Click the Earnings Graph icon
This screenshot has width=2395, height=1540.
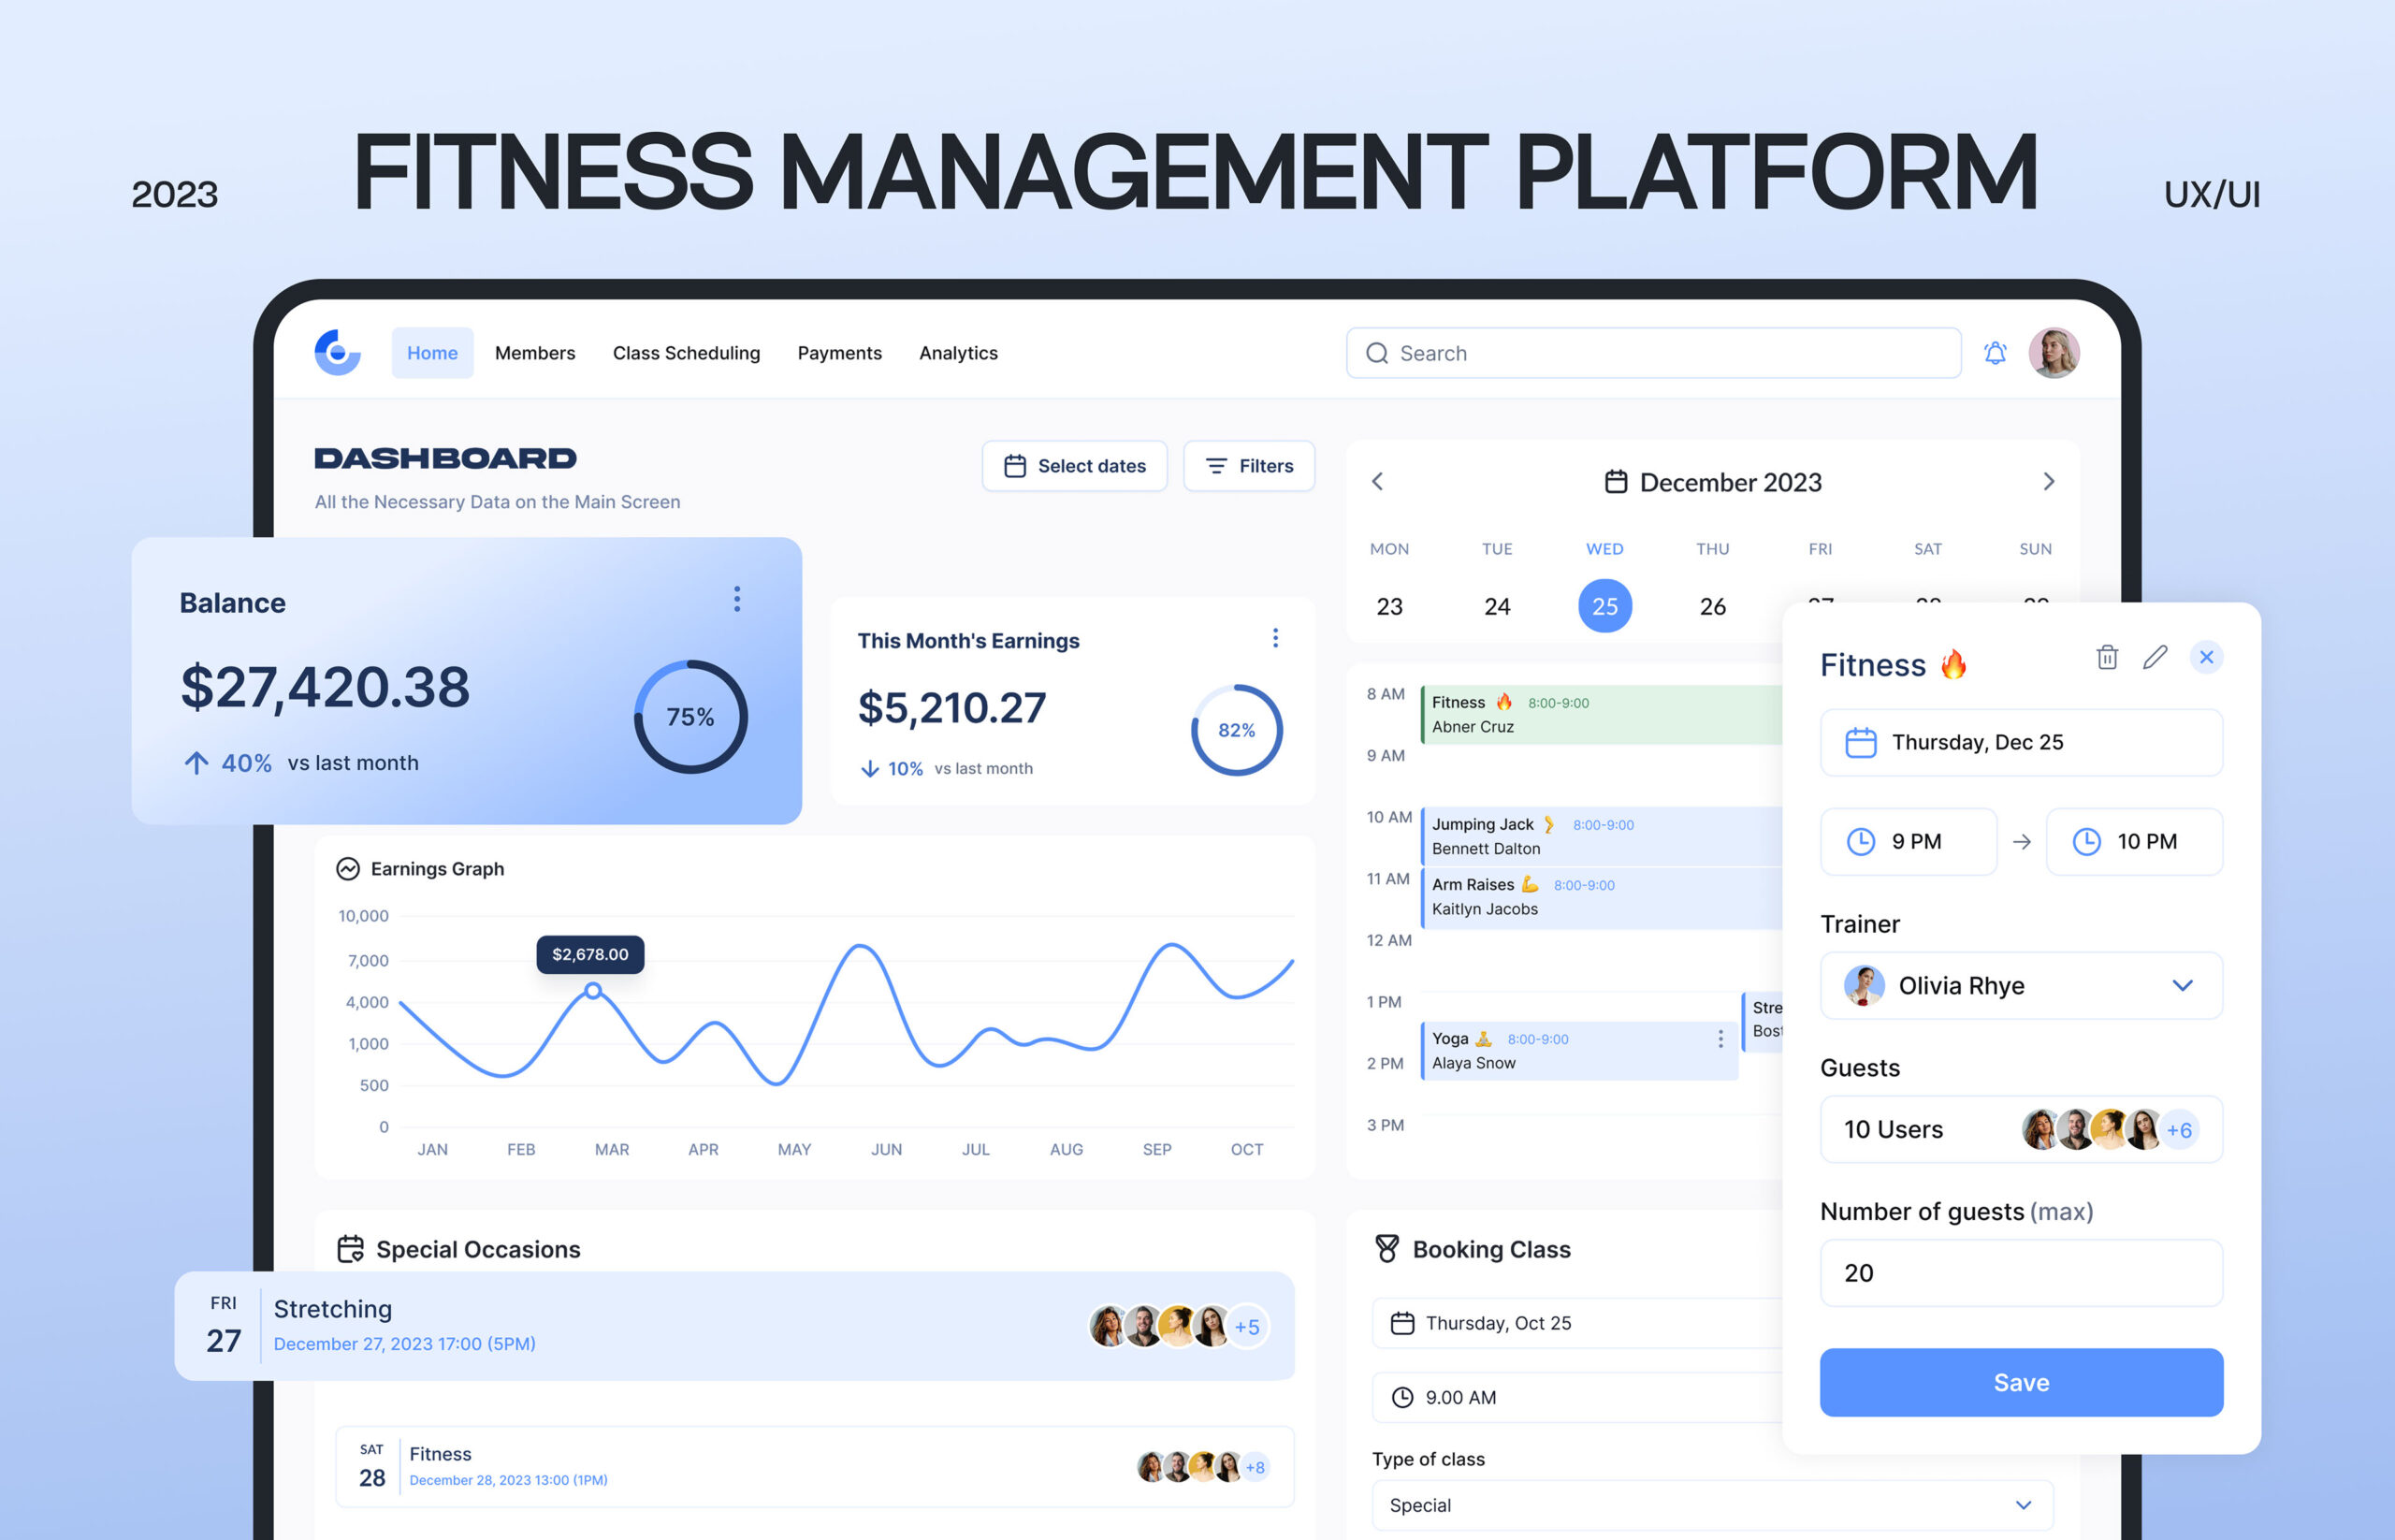point(348,868)
